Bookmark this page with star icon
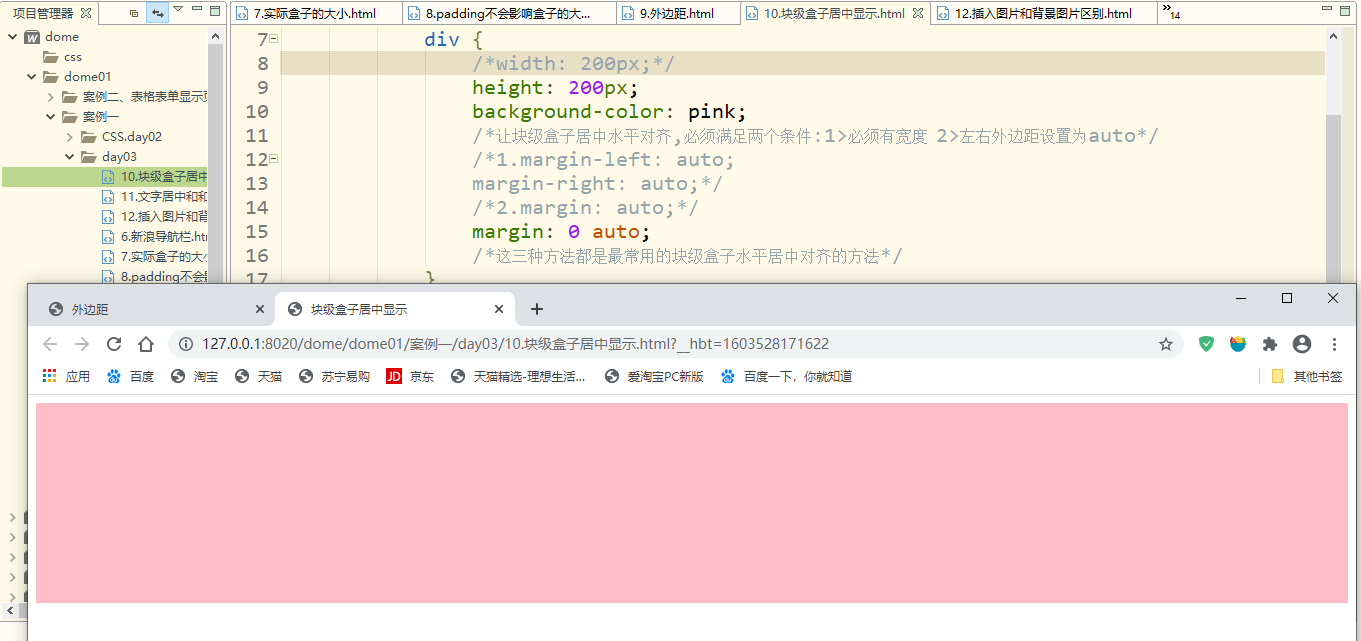Image resolution: width=1361 pixels, height=641 pixels. coord(1165,344)
